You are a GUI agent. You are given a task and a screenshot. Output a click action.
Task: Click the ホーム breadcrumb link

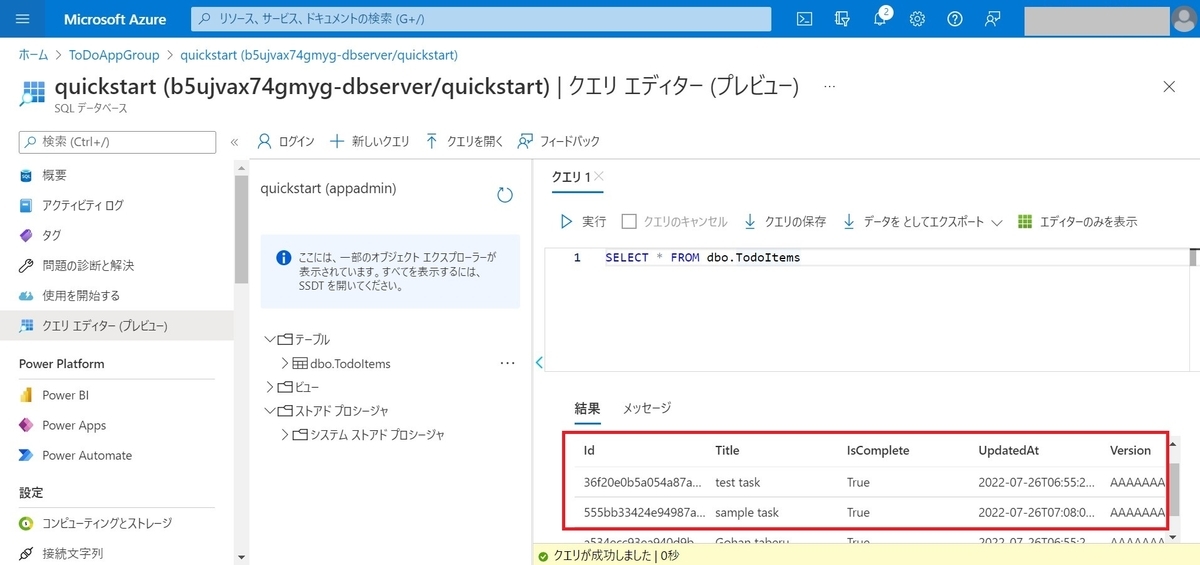pos(33,55)
